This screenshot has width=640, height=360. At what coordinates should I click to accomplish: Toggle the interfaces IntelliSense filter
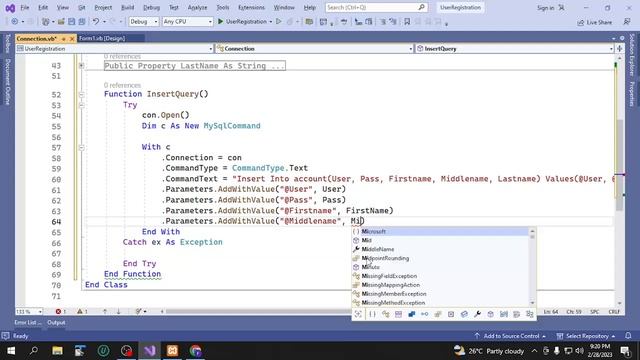[424, 314]
